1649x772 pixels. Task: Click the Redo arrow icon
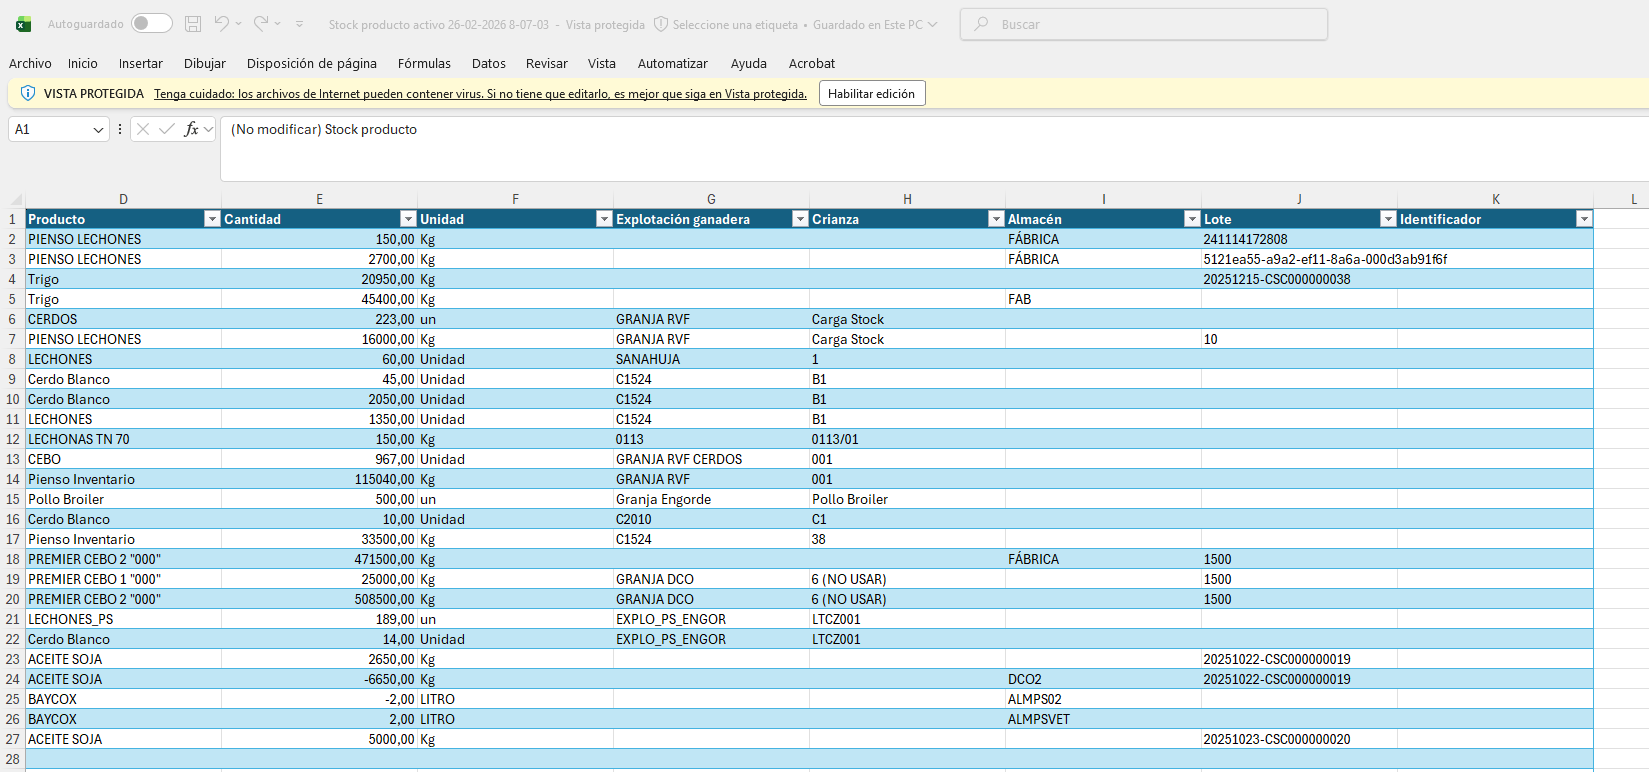tap(261, 24)
